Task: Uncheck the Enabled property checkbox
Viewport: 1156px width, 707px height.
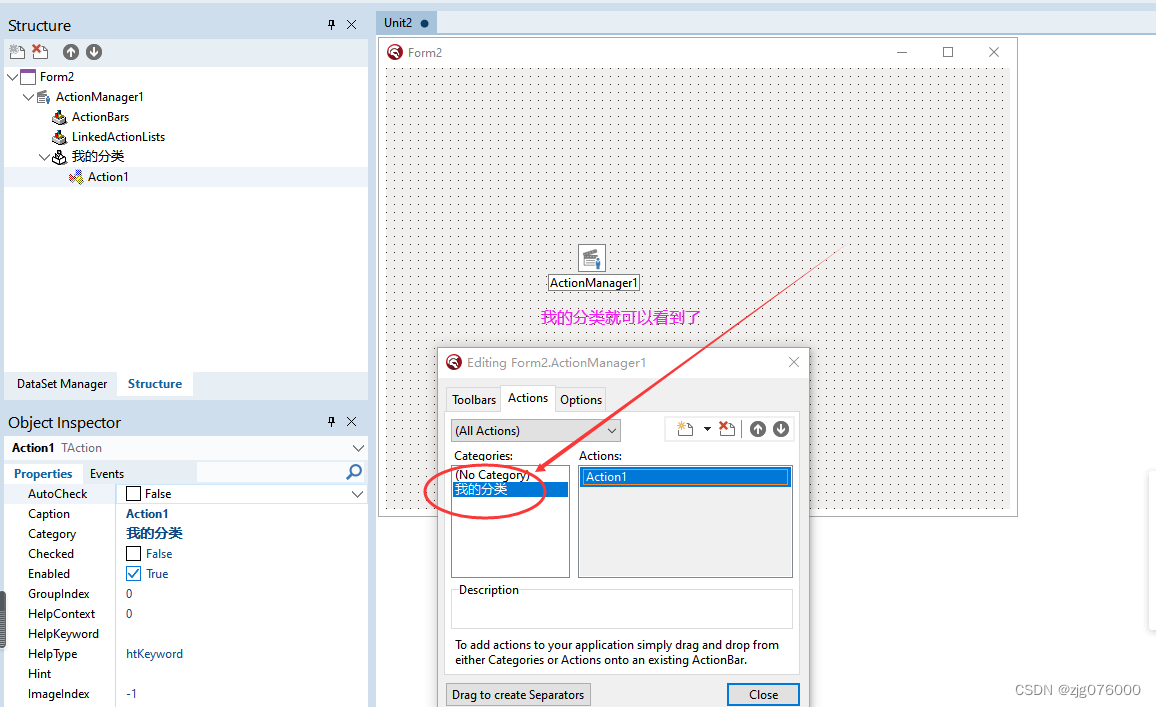Action: pyautogui.click(x=134, y=573)
